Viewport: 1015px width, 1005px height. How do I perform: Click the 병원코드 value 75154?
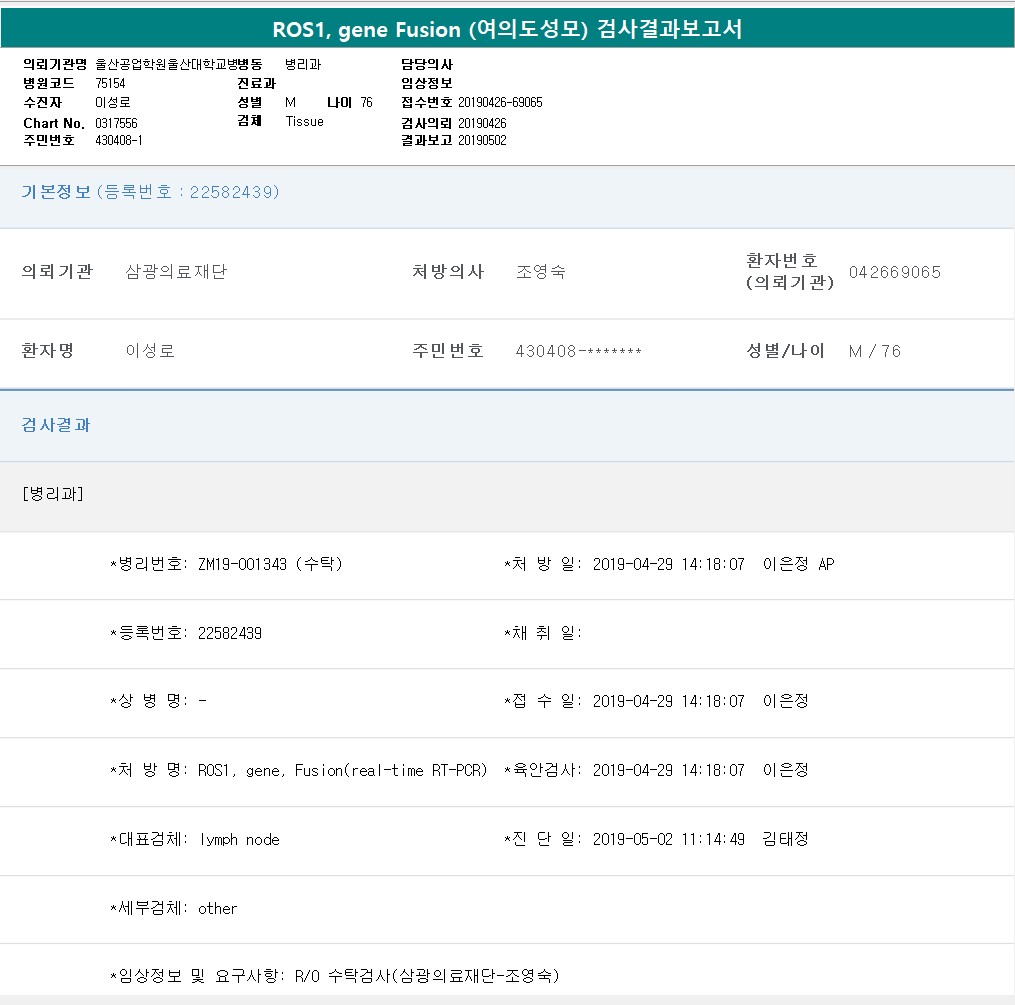click(x=110, y=84)
